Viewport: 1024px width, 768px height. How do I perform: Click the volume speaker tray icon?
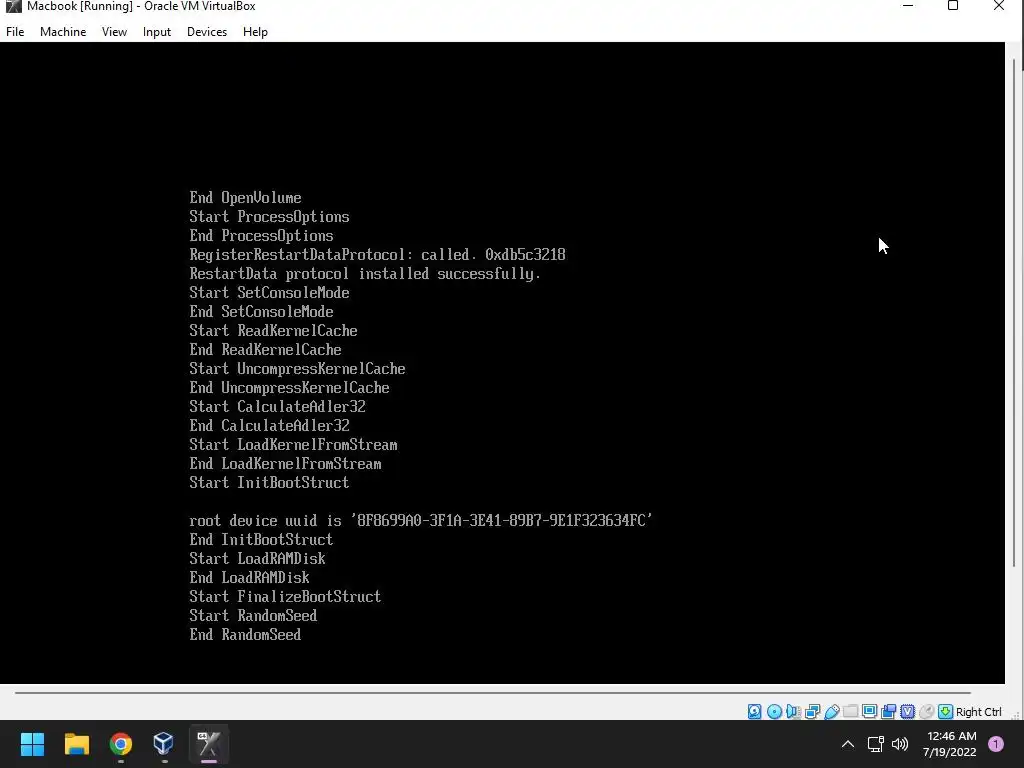coord(900,744)
